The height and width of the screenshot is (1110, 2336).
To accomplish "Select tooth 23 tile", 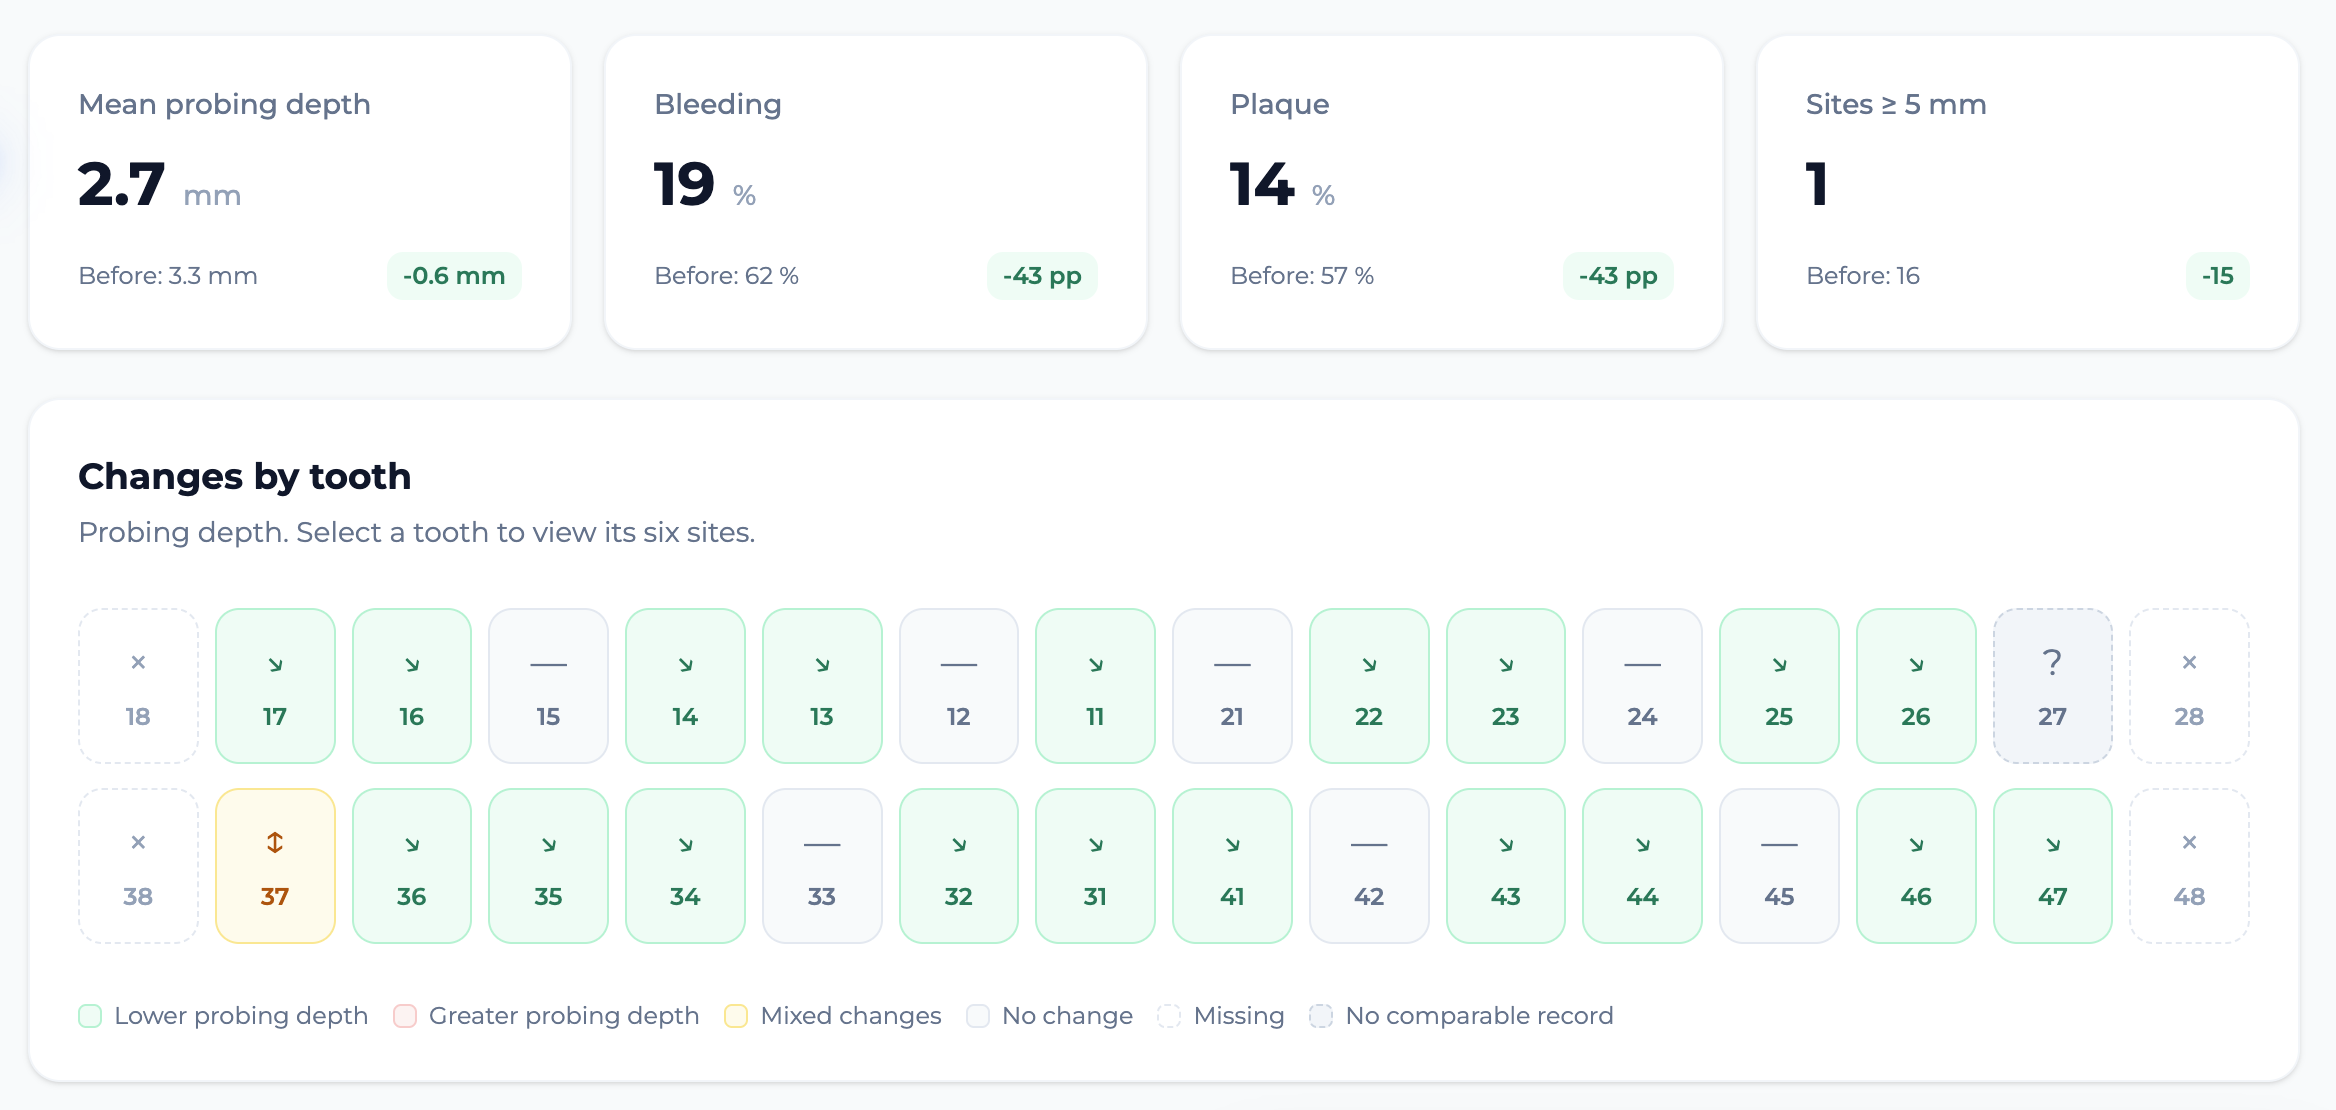I will click(x=1506, y=686).
